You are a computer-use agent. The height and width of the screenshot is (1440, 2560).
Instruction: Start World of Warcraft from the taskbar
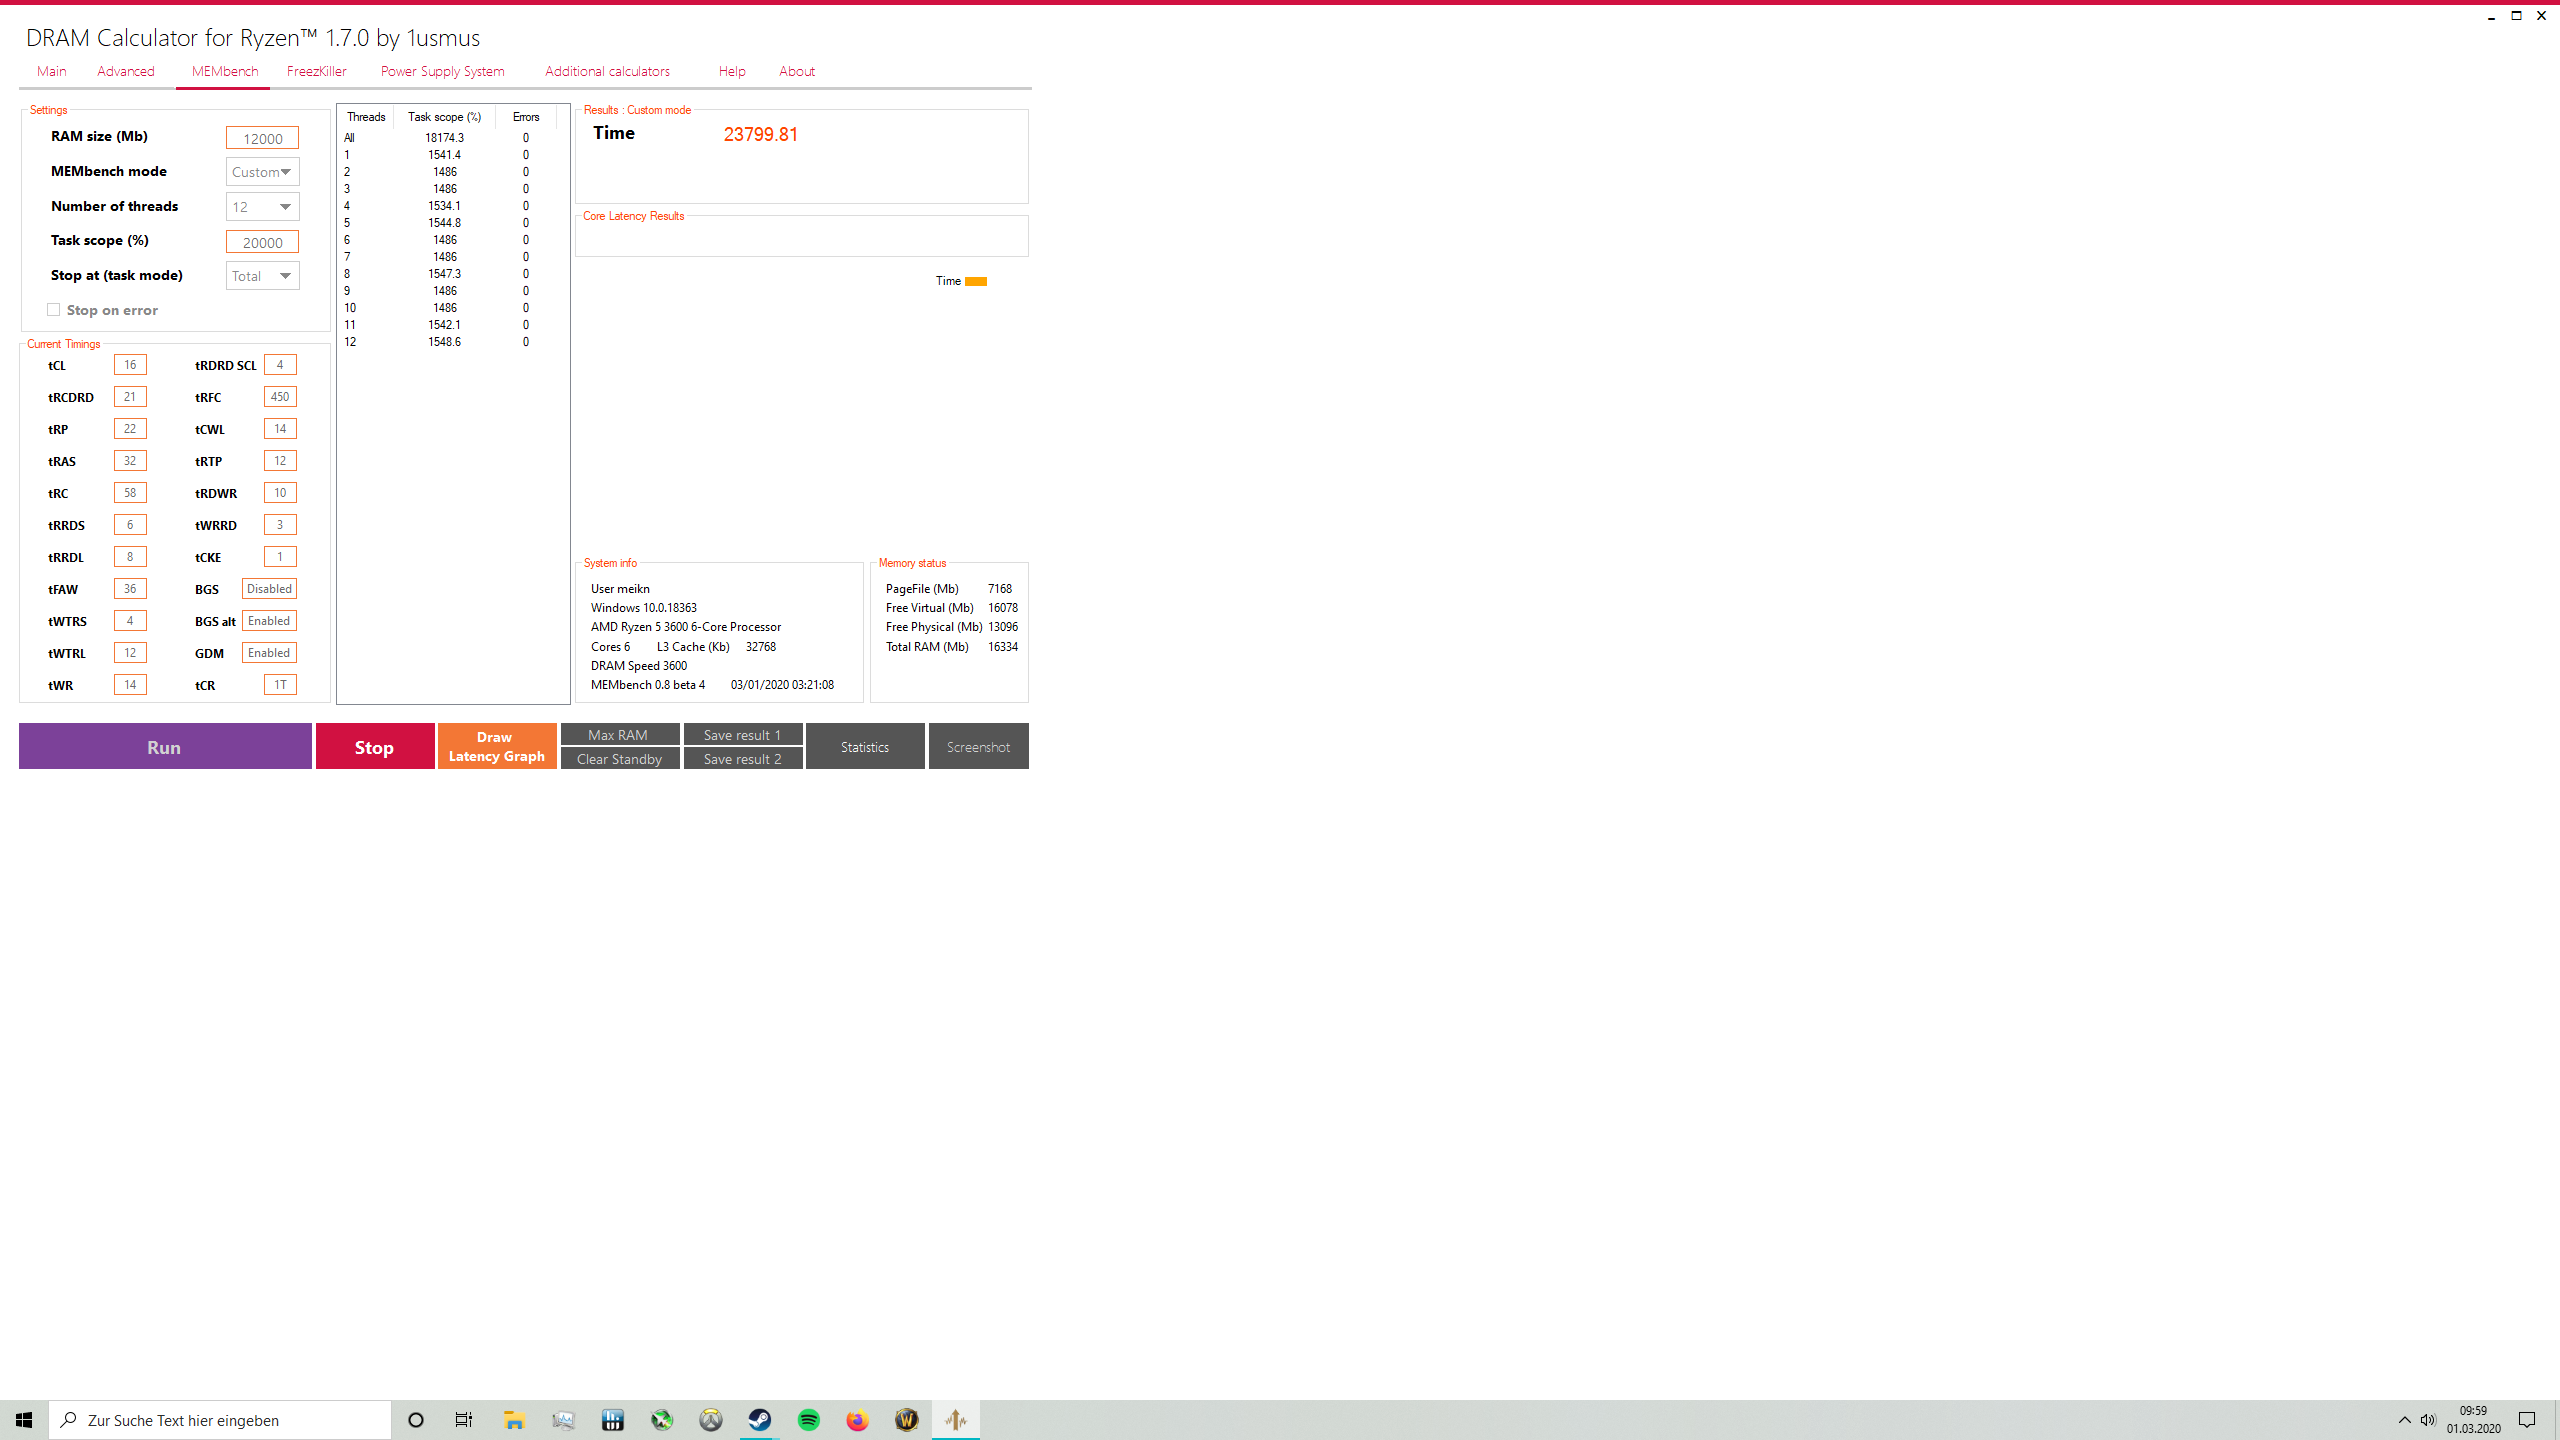pos(906,1419)
